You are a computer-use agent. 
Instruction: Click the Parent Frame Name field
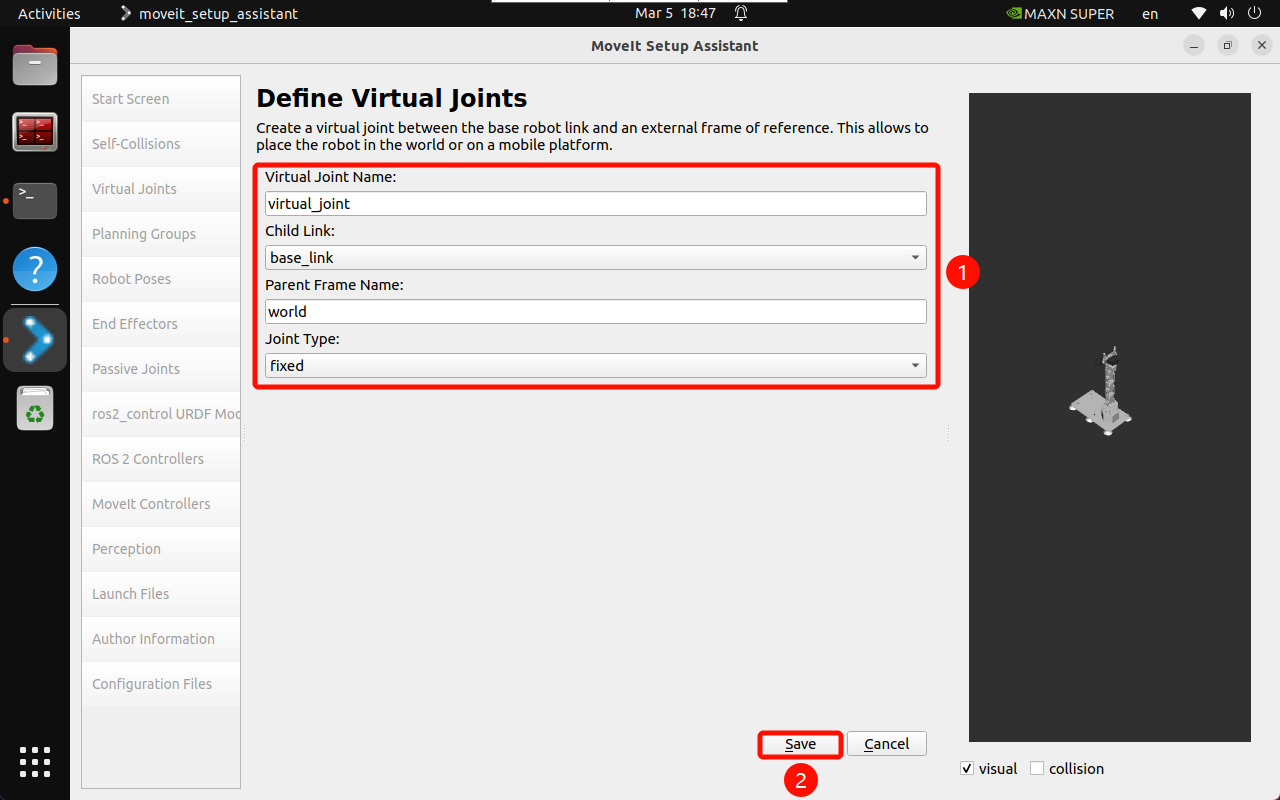click(x=596, y=311)
